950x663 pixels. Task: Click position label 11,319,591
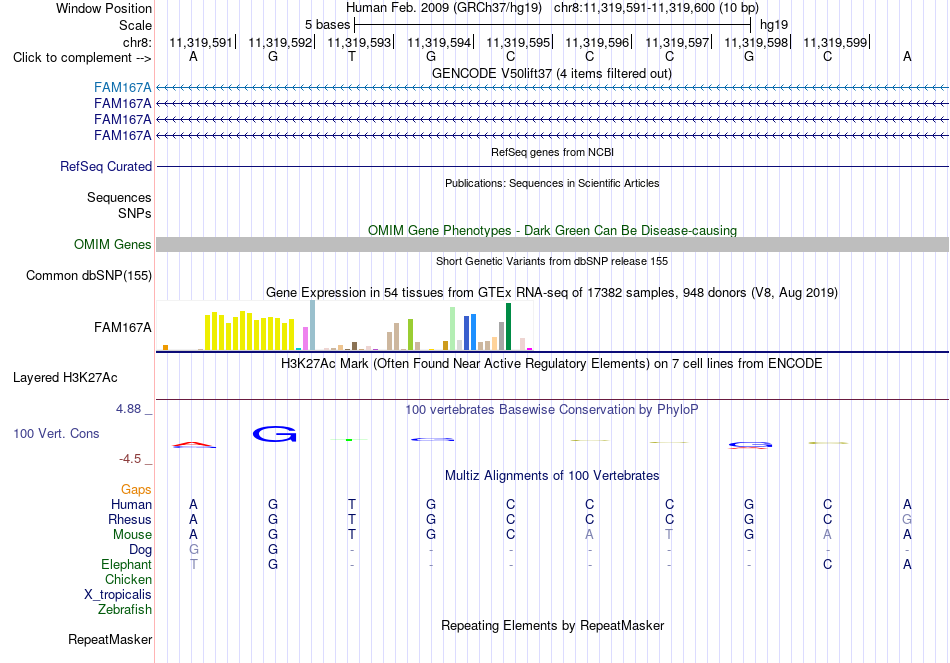click(x=201, y=42)
